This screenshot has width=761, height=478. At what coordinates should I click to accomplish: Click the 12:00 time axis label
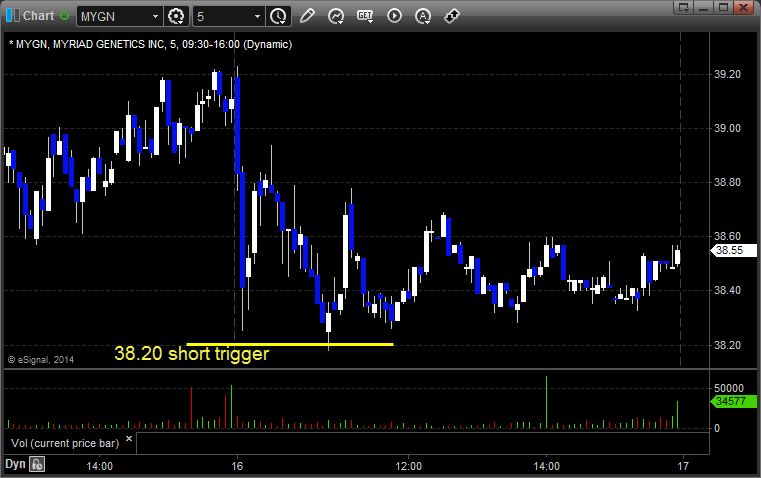coord(409,466)
